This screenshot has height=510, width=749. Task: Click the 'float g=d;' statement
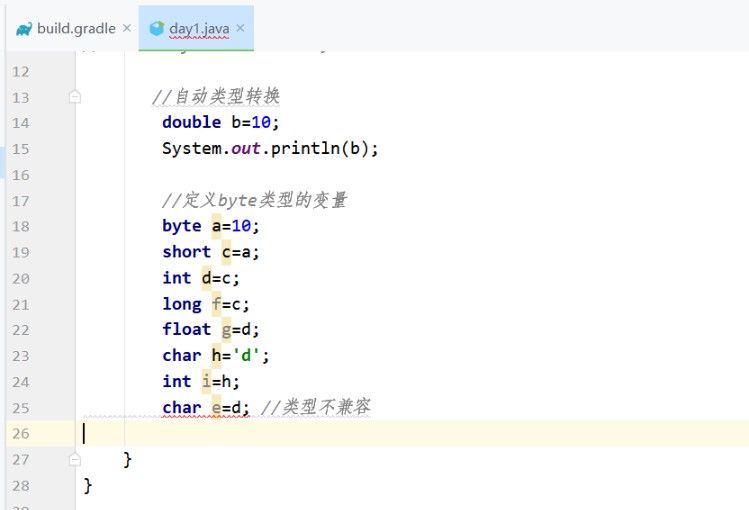pos(211,329)
